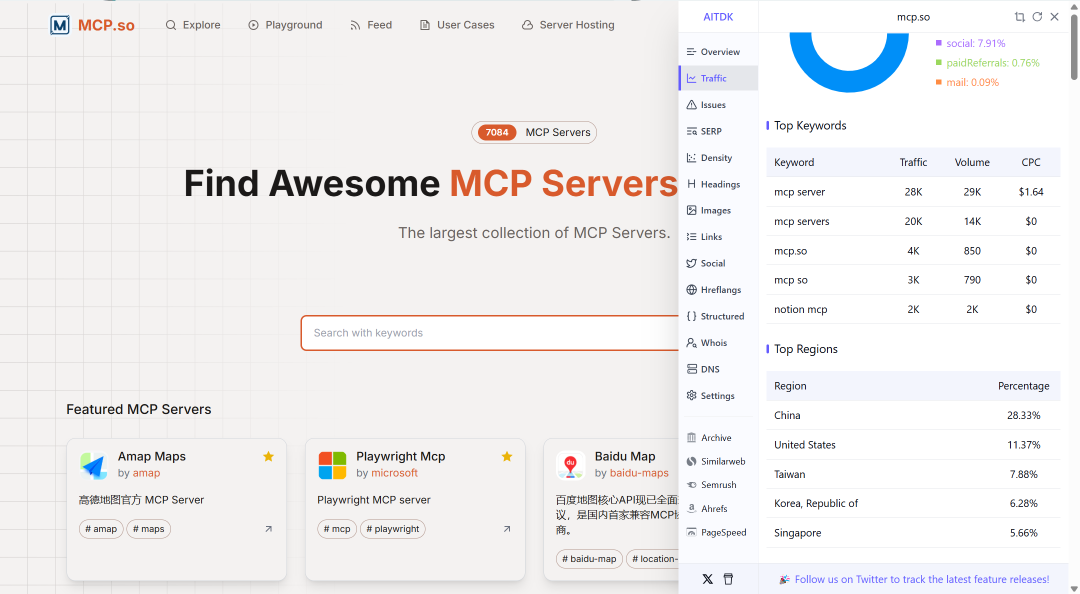Click the social 7.91% legend entry
The width and height of the screenshot is (1080, 594).
(x=970, y=43)
